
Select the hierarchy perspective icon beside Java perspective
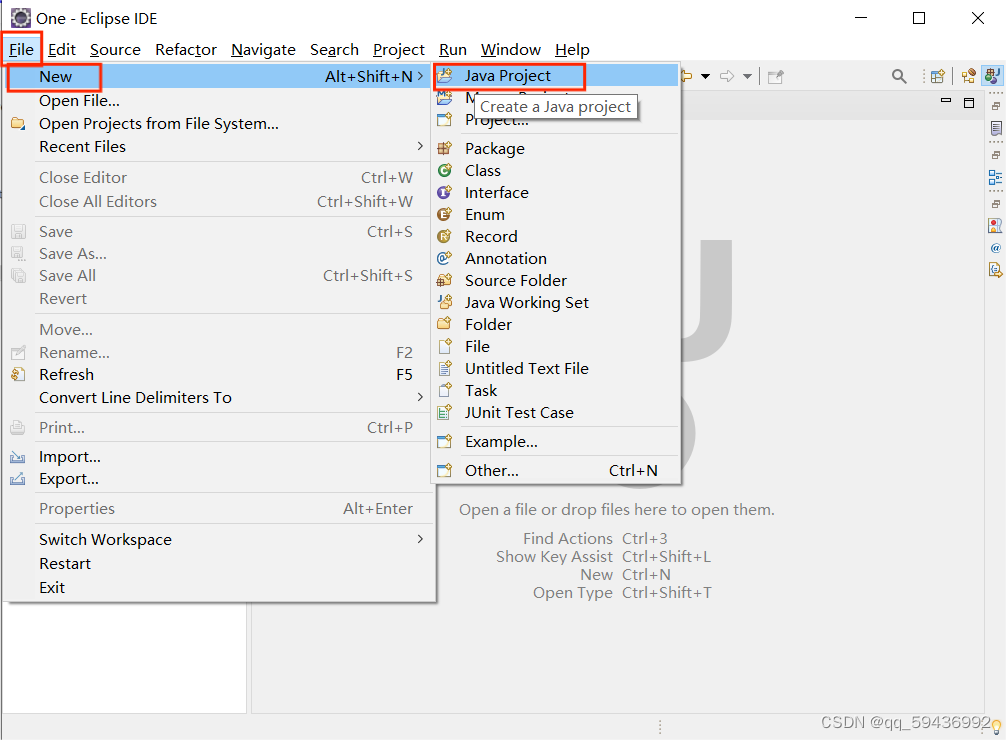click(x=968, y=76)
